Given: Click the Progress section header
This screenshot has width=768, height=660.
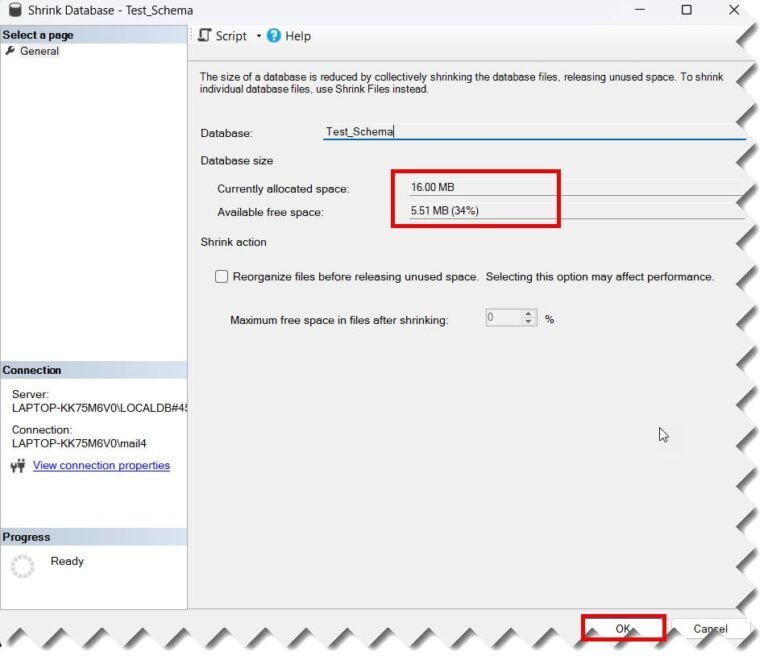Looking at the screenshot, I should (94, 537).
